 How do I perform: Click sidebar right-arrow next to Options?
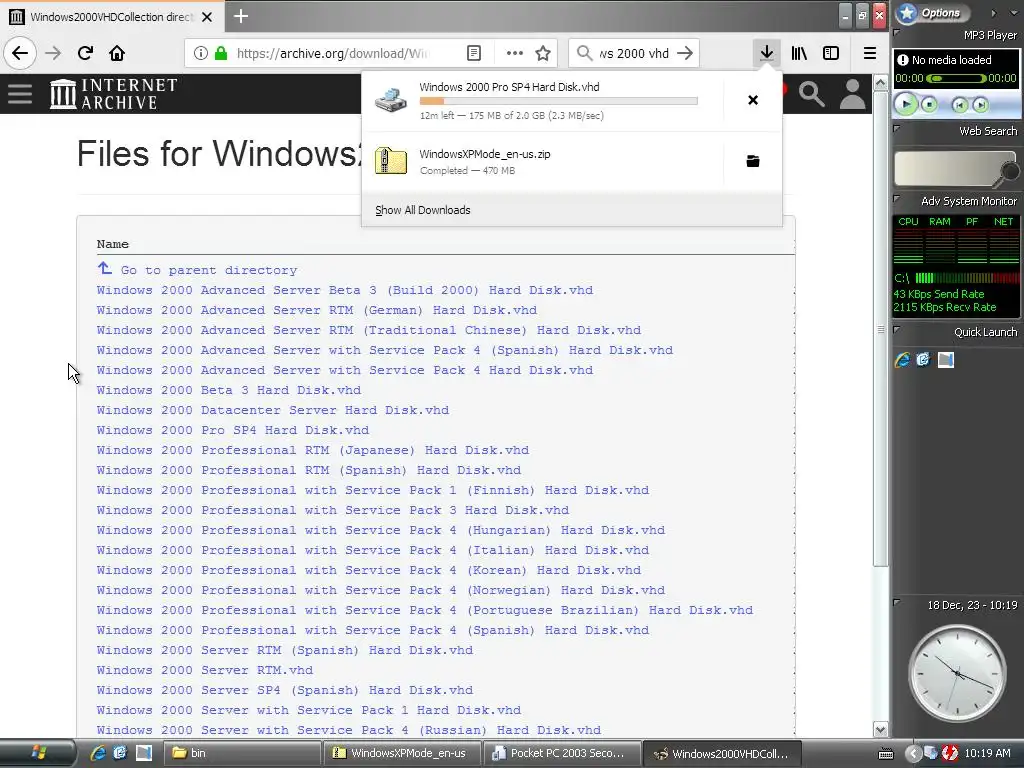coord(993,13)
